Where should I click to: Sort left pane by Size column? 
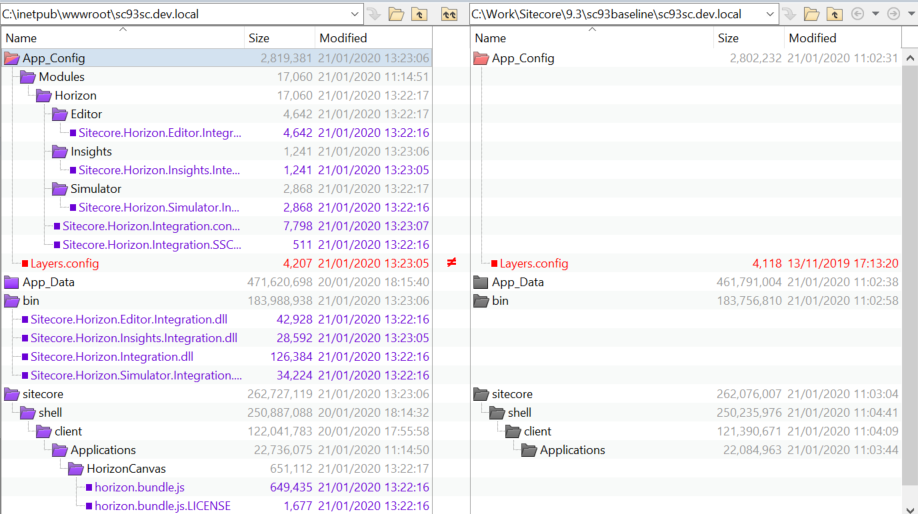click(279, 38)
